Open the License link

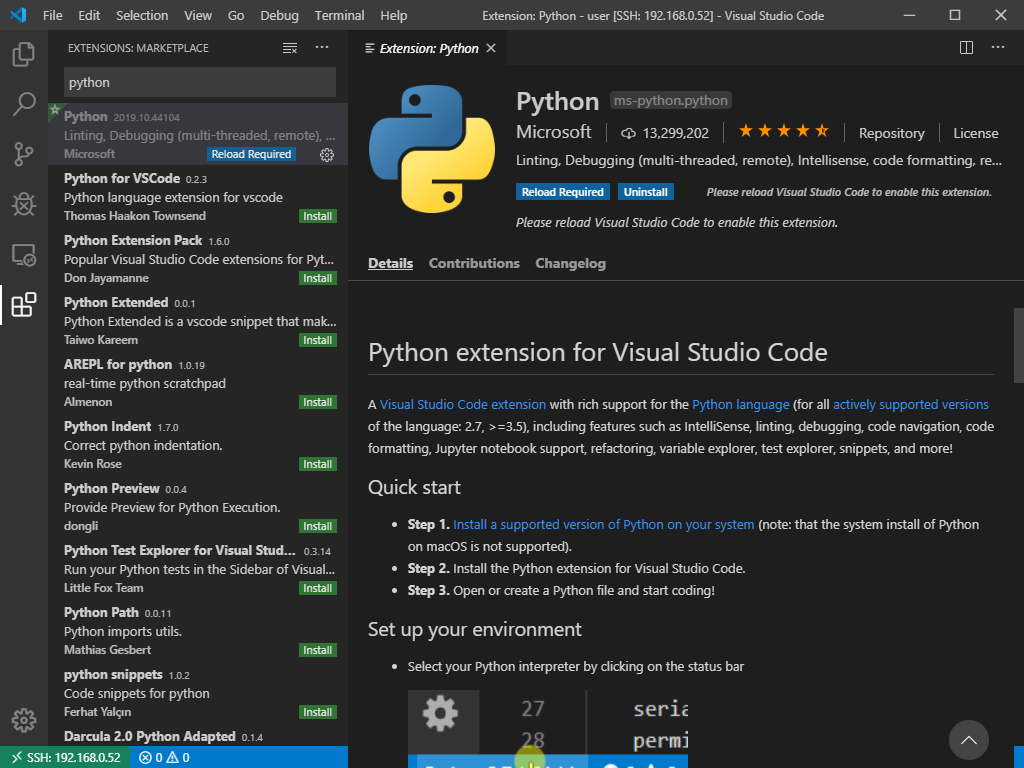[x=976, y=133]
